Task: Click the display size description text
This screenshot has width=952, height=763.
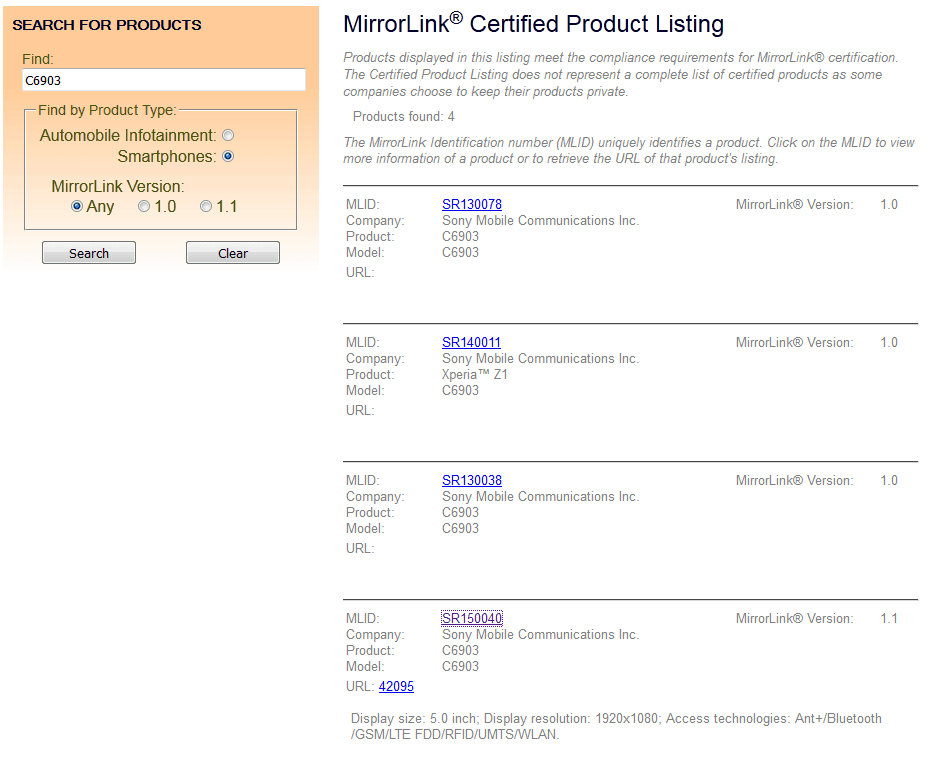Action: 616,727
